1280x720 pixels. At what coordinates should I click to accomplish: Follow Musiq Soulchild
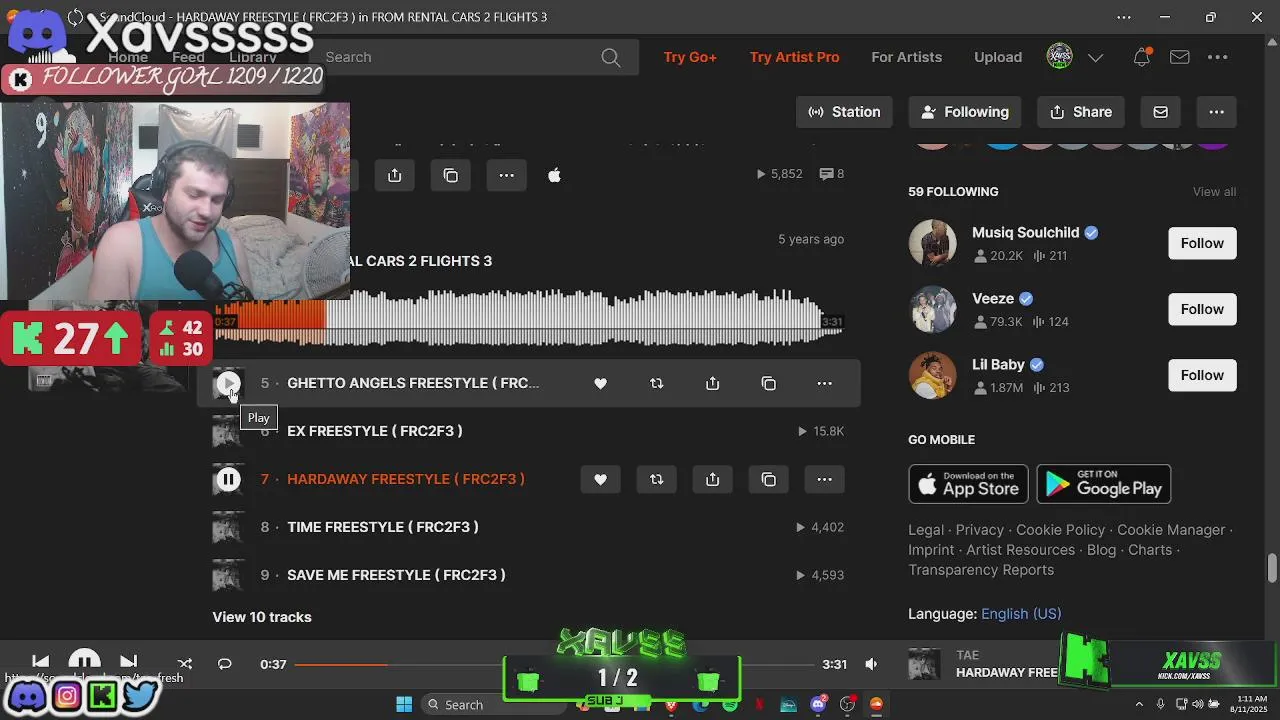1202,243
